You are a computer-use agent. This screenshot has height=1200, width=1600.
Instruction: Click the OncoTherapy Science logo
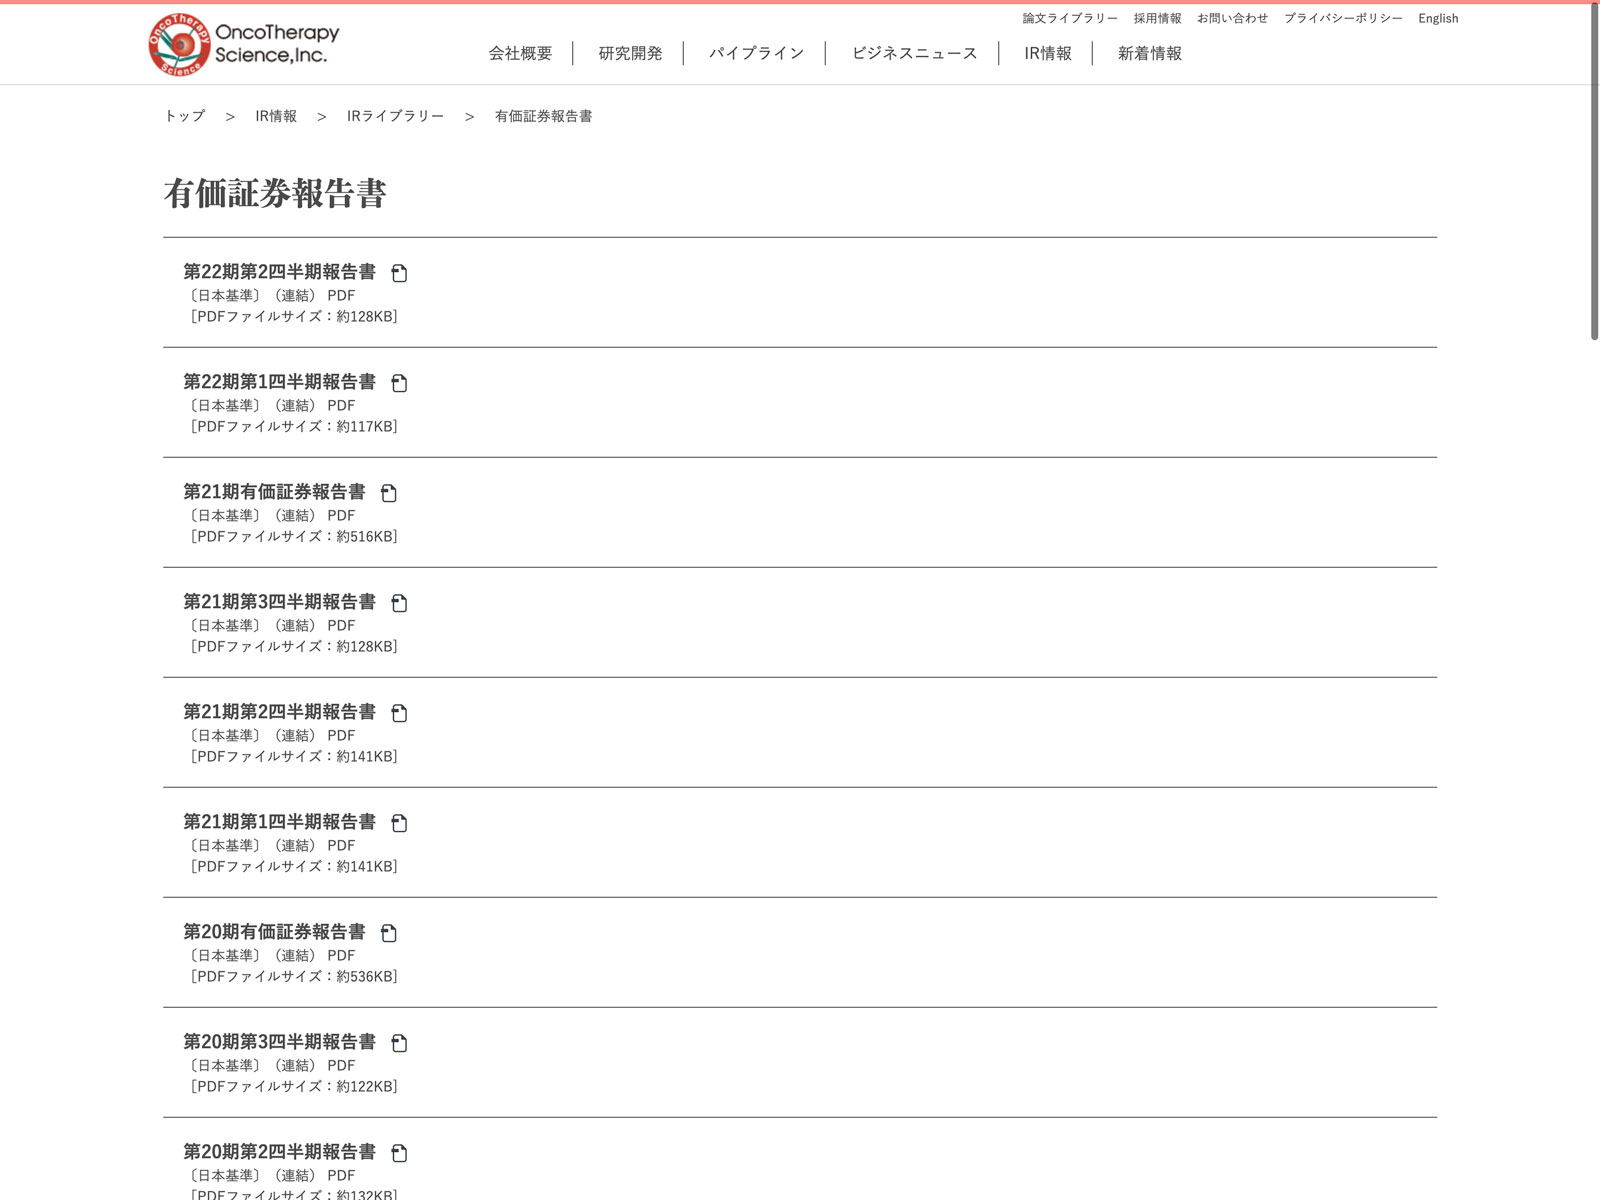(x=244, y=45)
